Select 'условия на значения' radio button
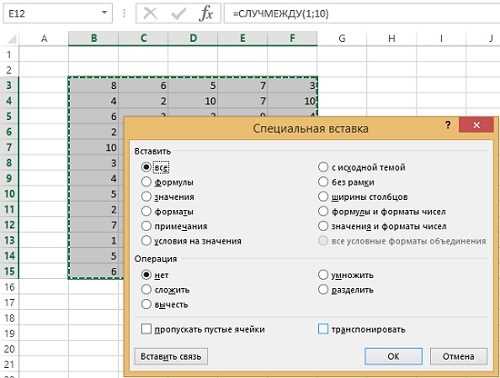This screenshot has height=378, width=500. point(146,241)
